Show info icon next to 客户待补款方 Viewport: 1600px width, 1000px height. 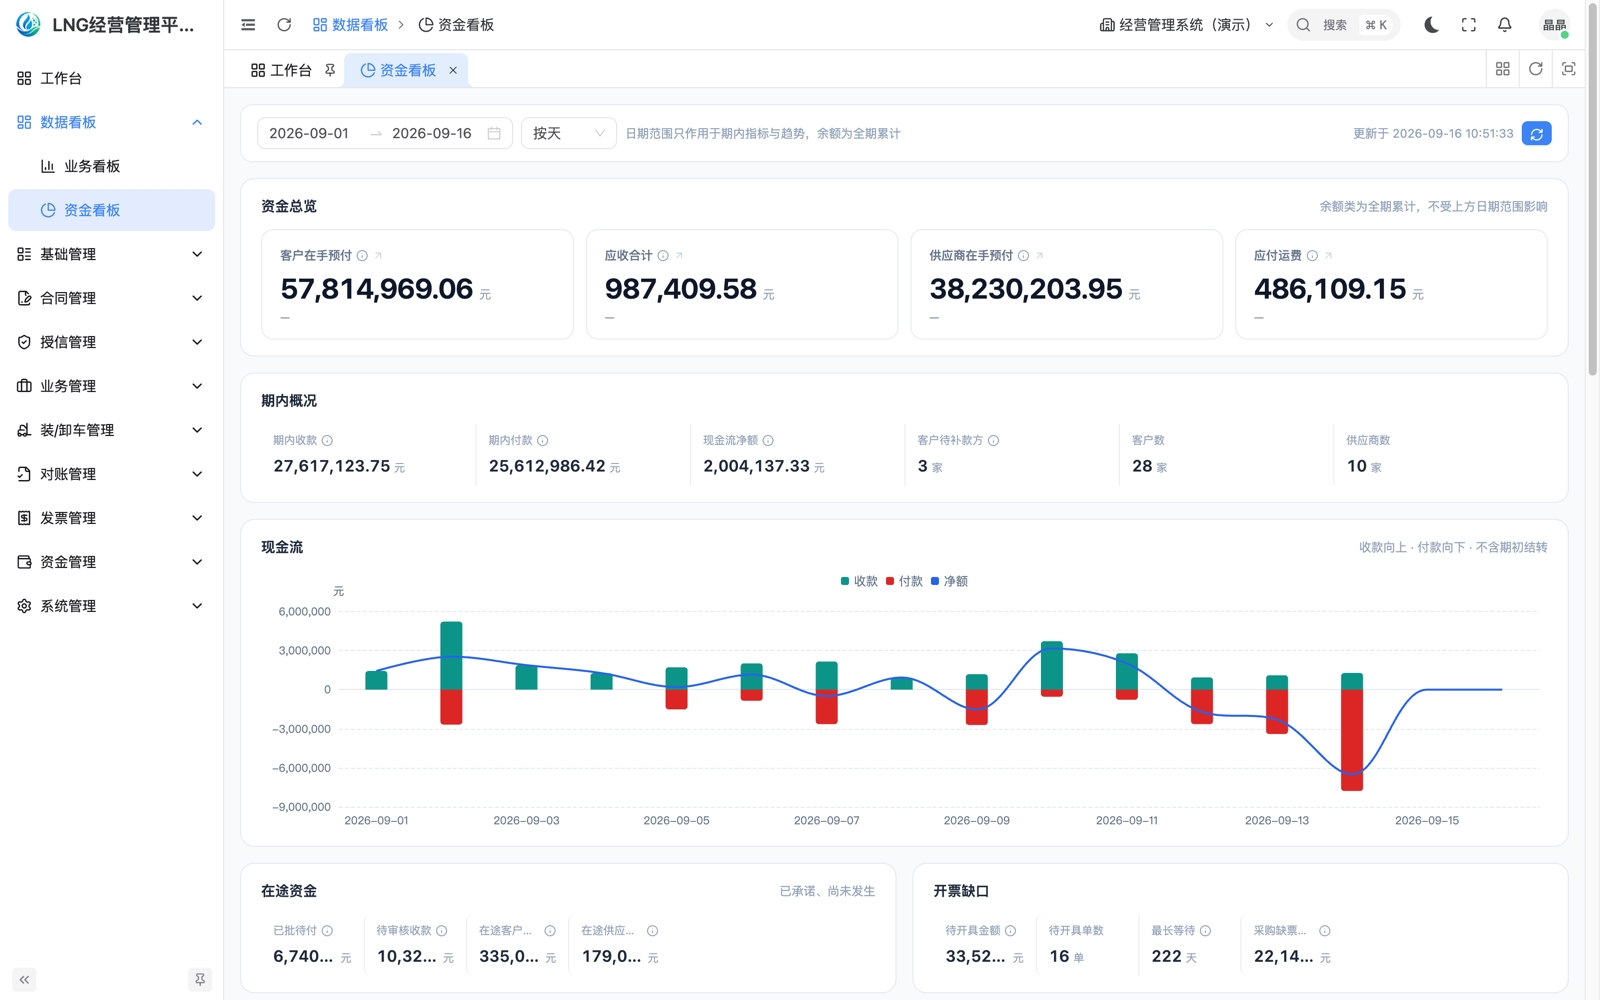993,440
